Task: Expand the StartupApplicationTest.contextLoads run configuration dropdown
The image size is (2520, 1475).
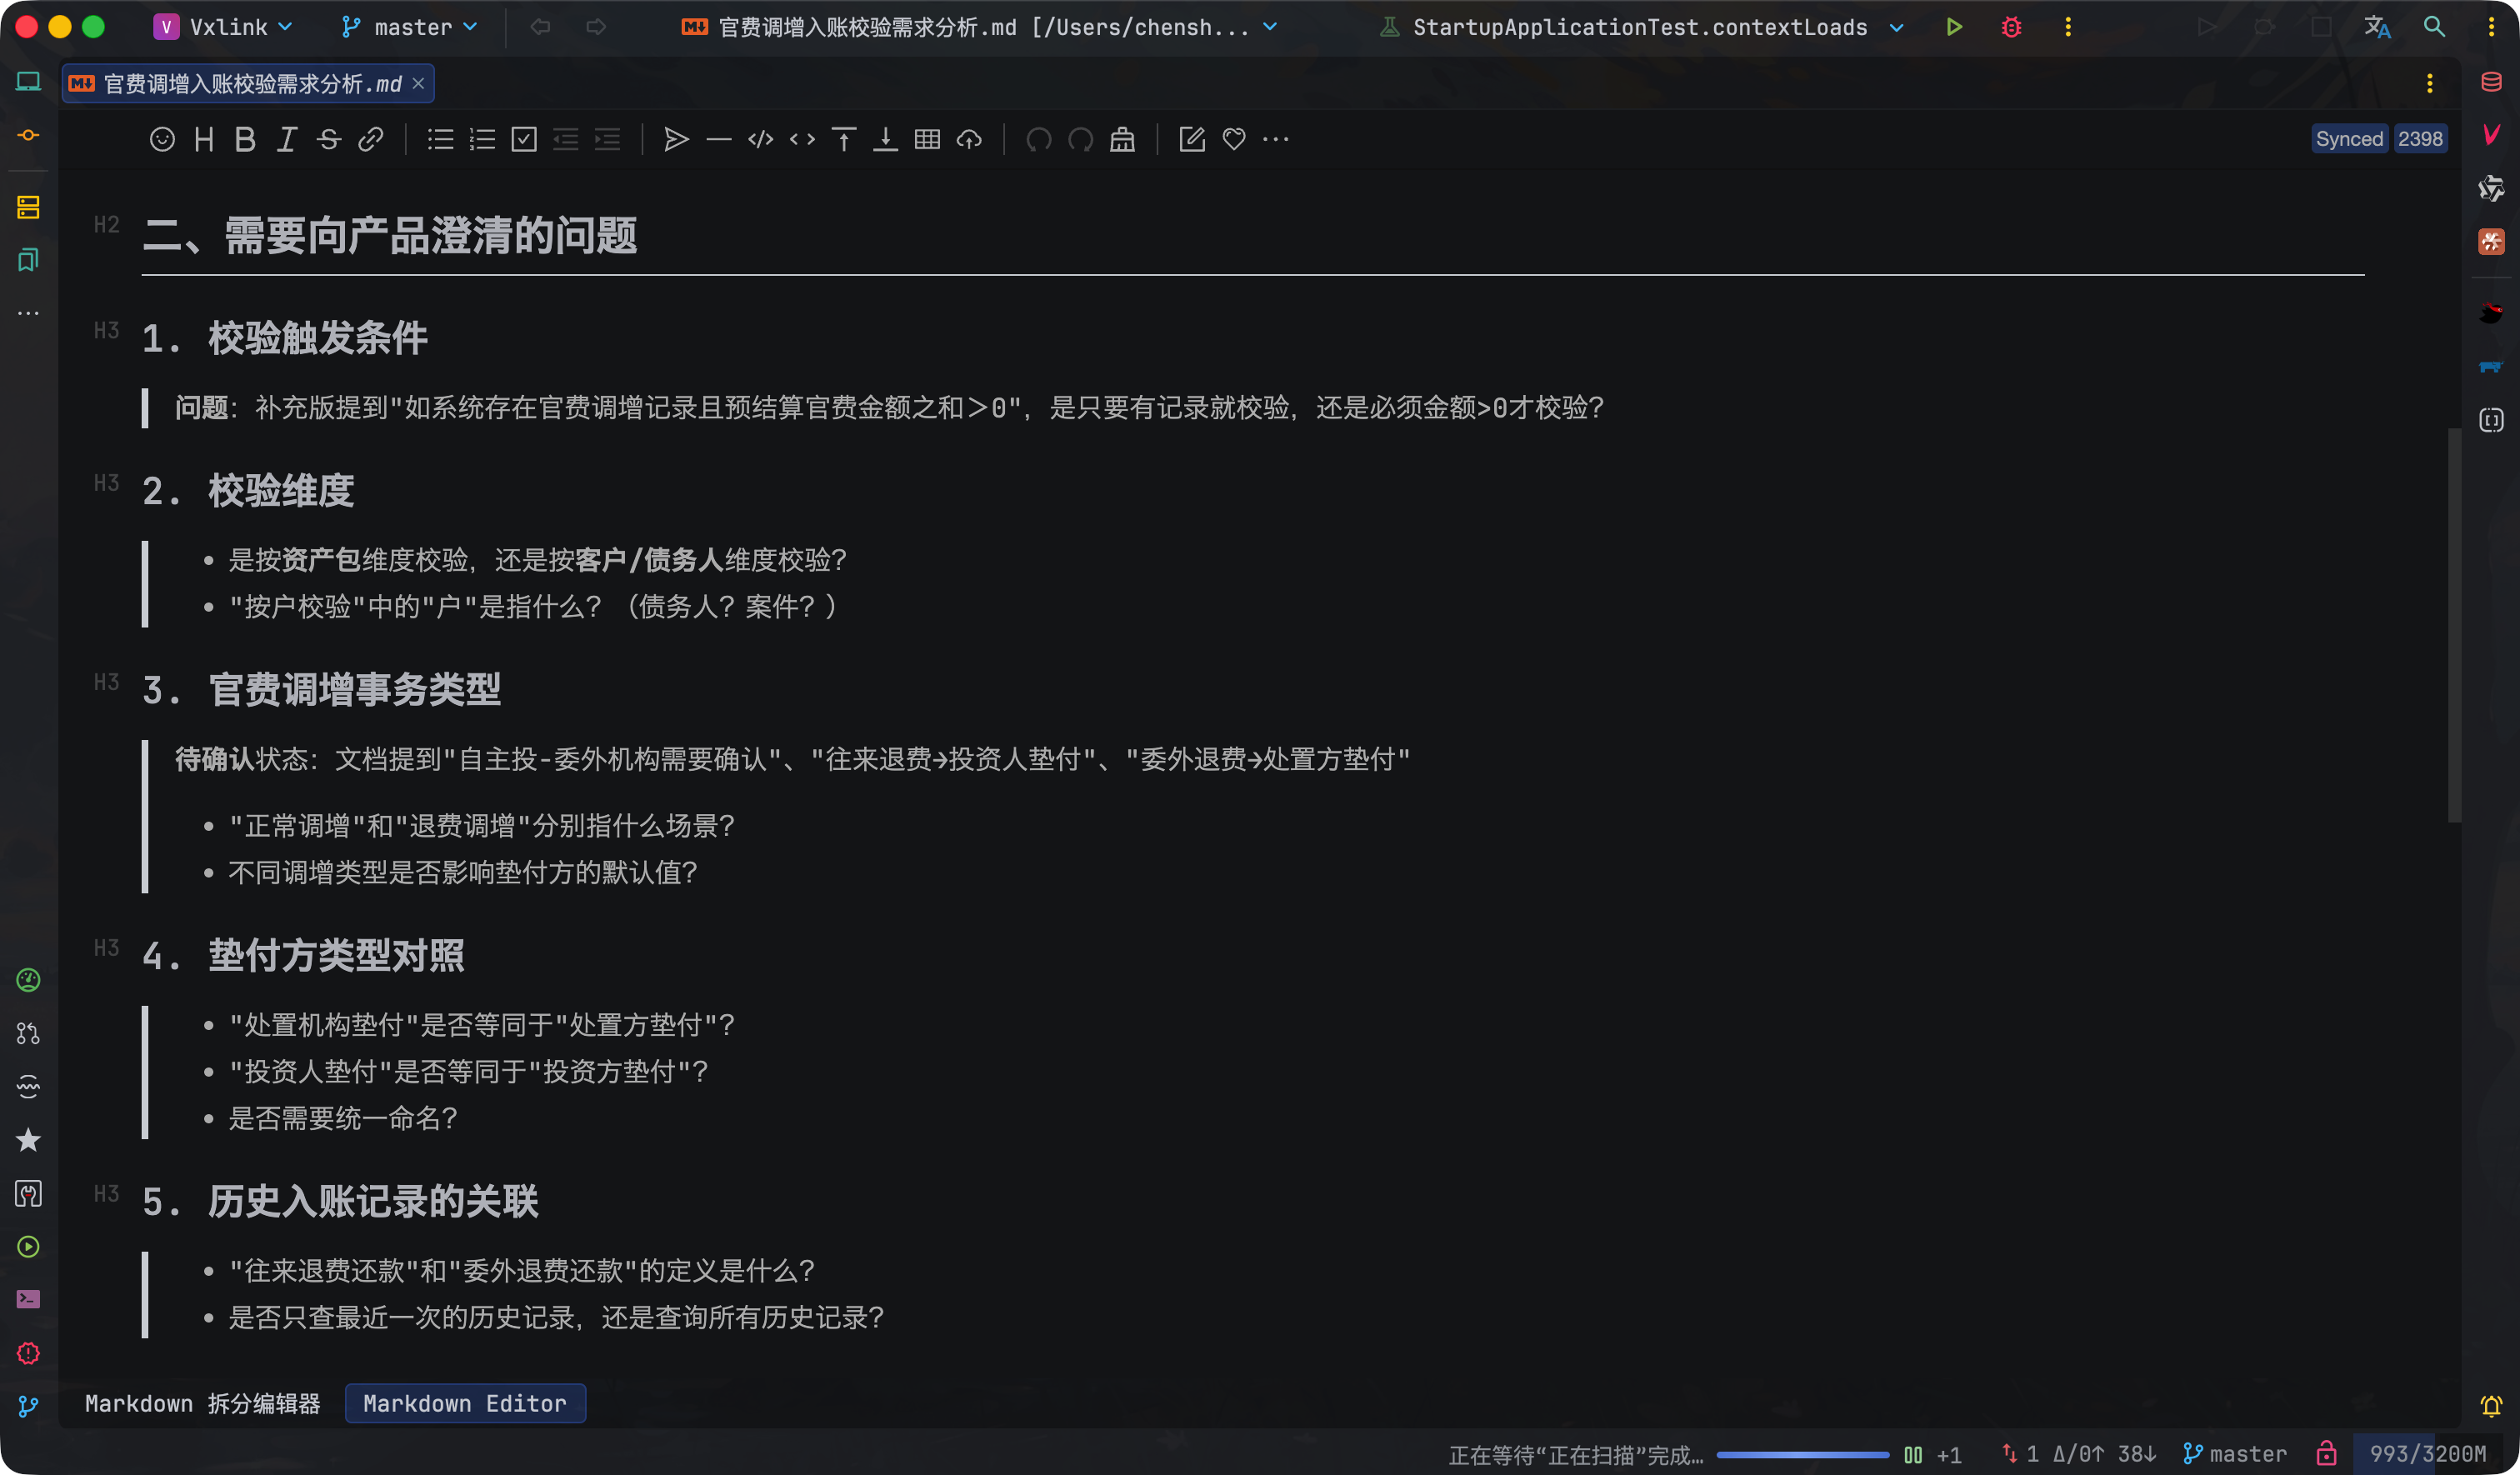Action: (1641, 27)
